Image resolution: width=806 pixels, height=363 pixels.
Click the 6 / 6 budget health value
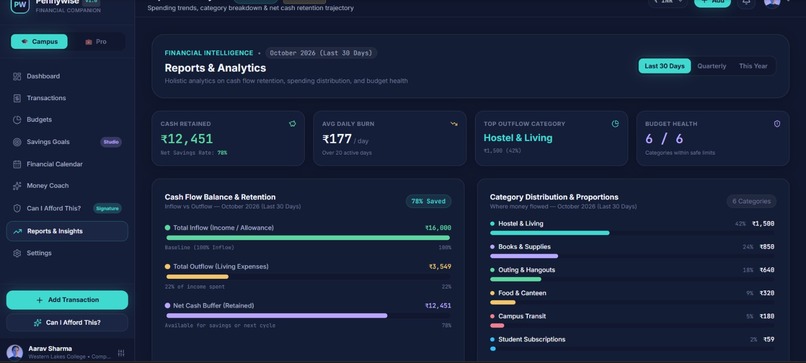pos(664,139)
